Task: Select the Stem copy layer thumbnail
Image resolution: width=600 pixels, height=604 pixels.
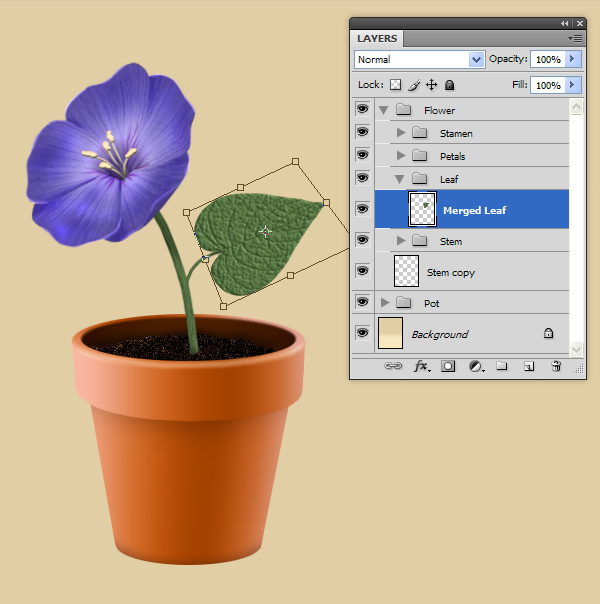Action: [407, 271]
